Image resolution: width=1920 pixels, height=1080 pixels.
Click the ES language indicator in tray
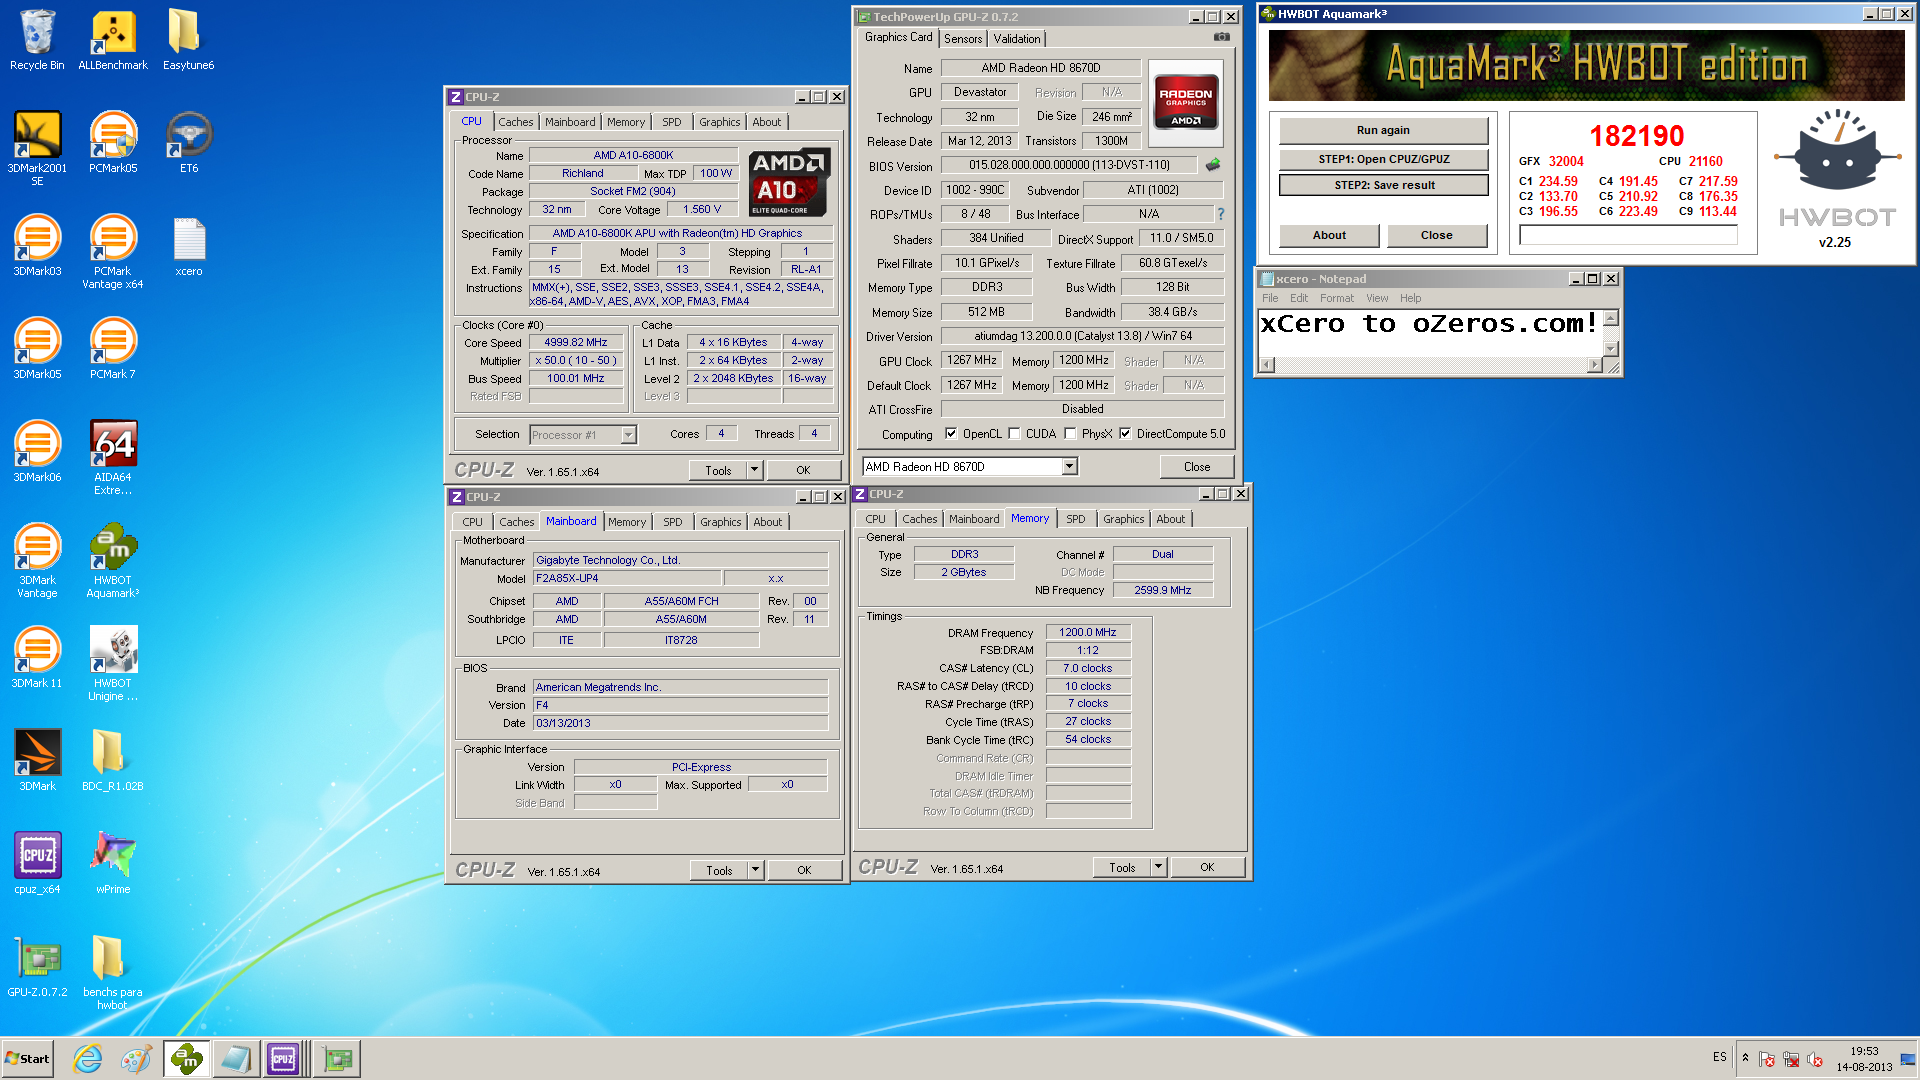(1719, 1057)
